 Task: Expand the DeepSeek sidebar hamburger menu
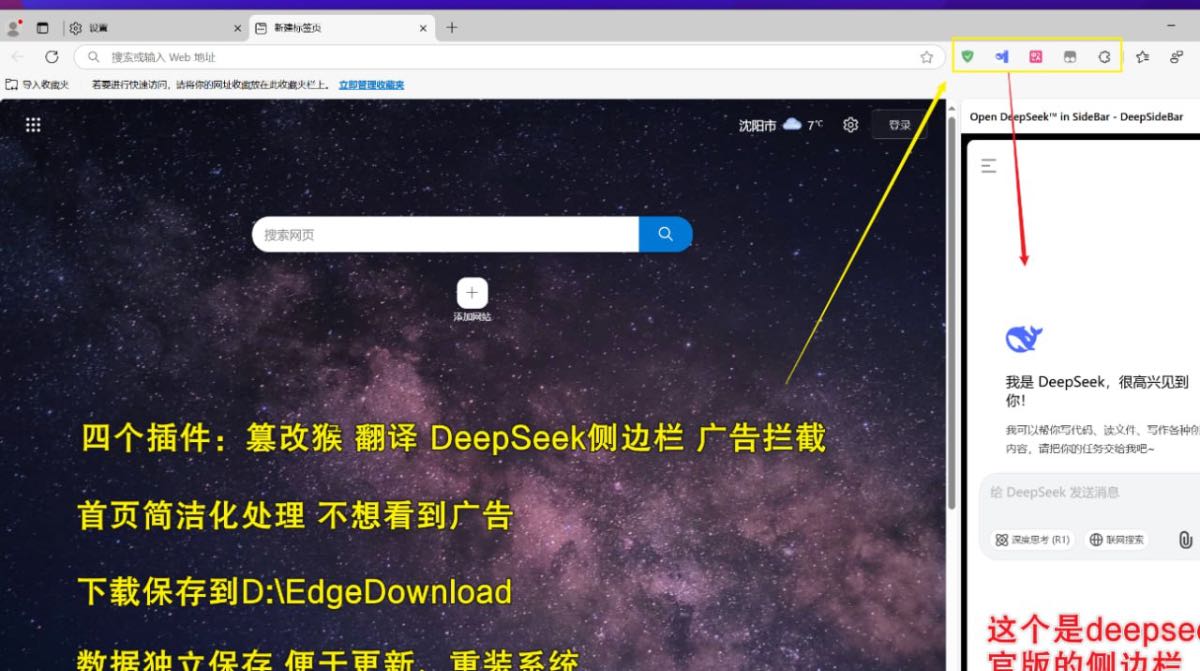989,166
